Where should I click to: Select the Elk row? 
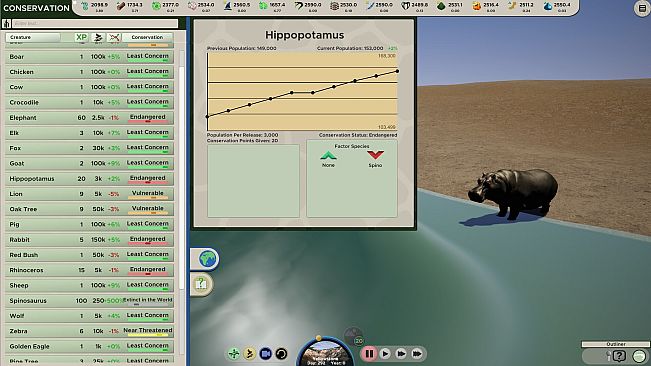(x=89, y=133)
